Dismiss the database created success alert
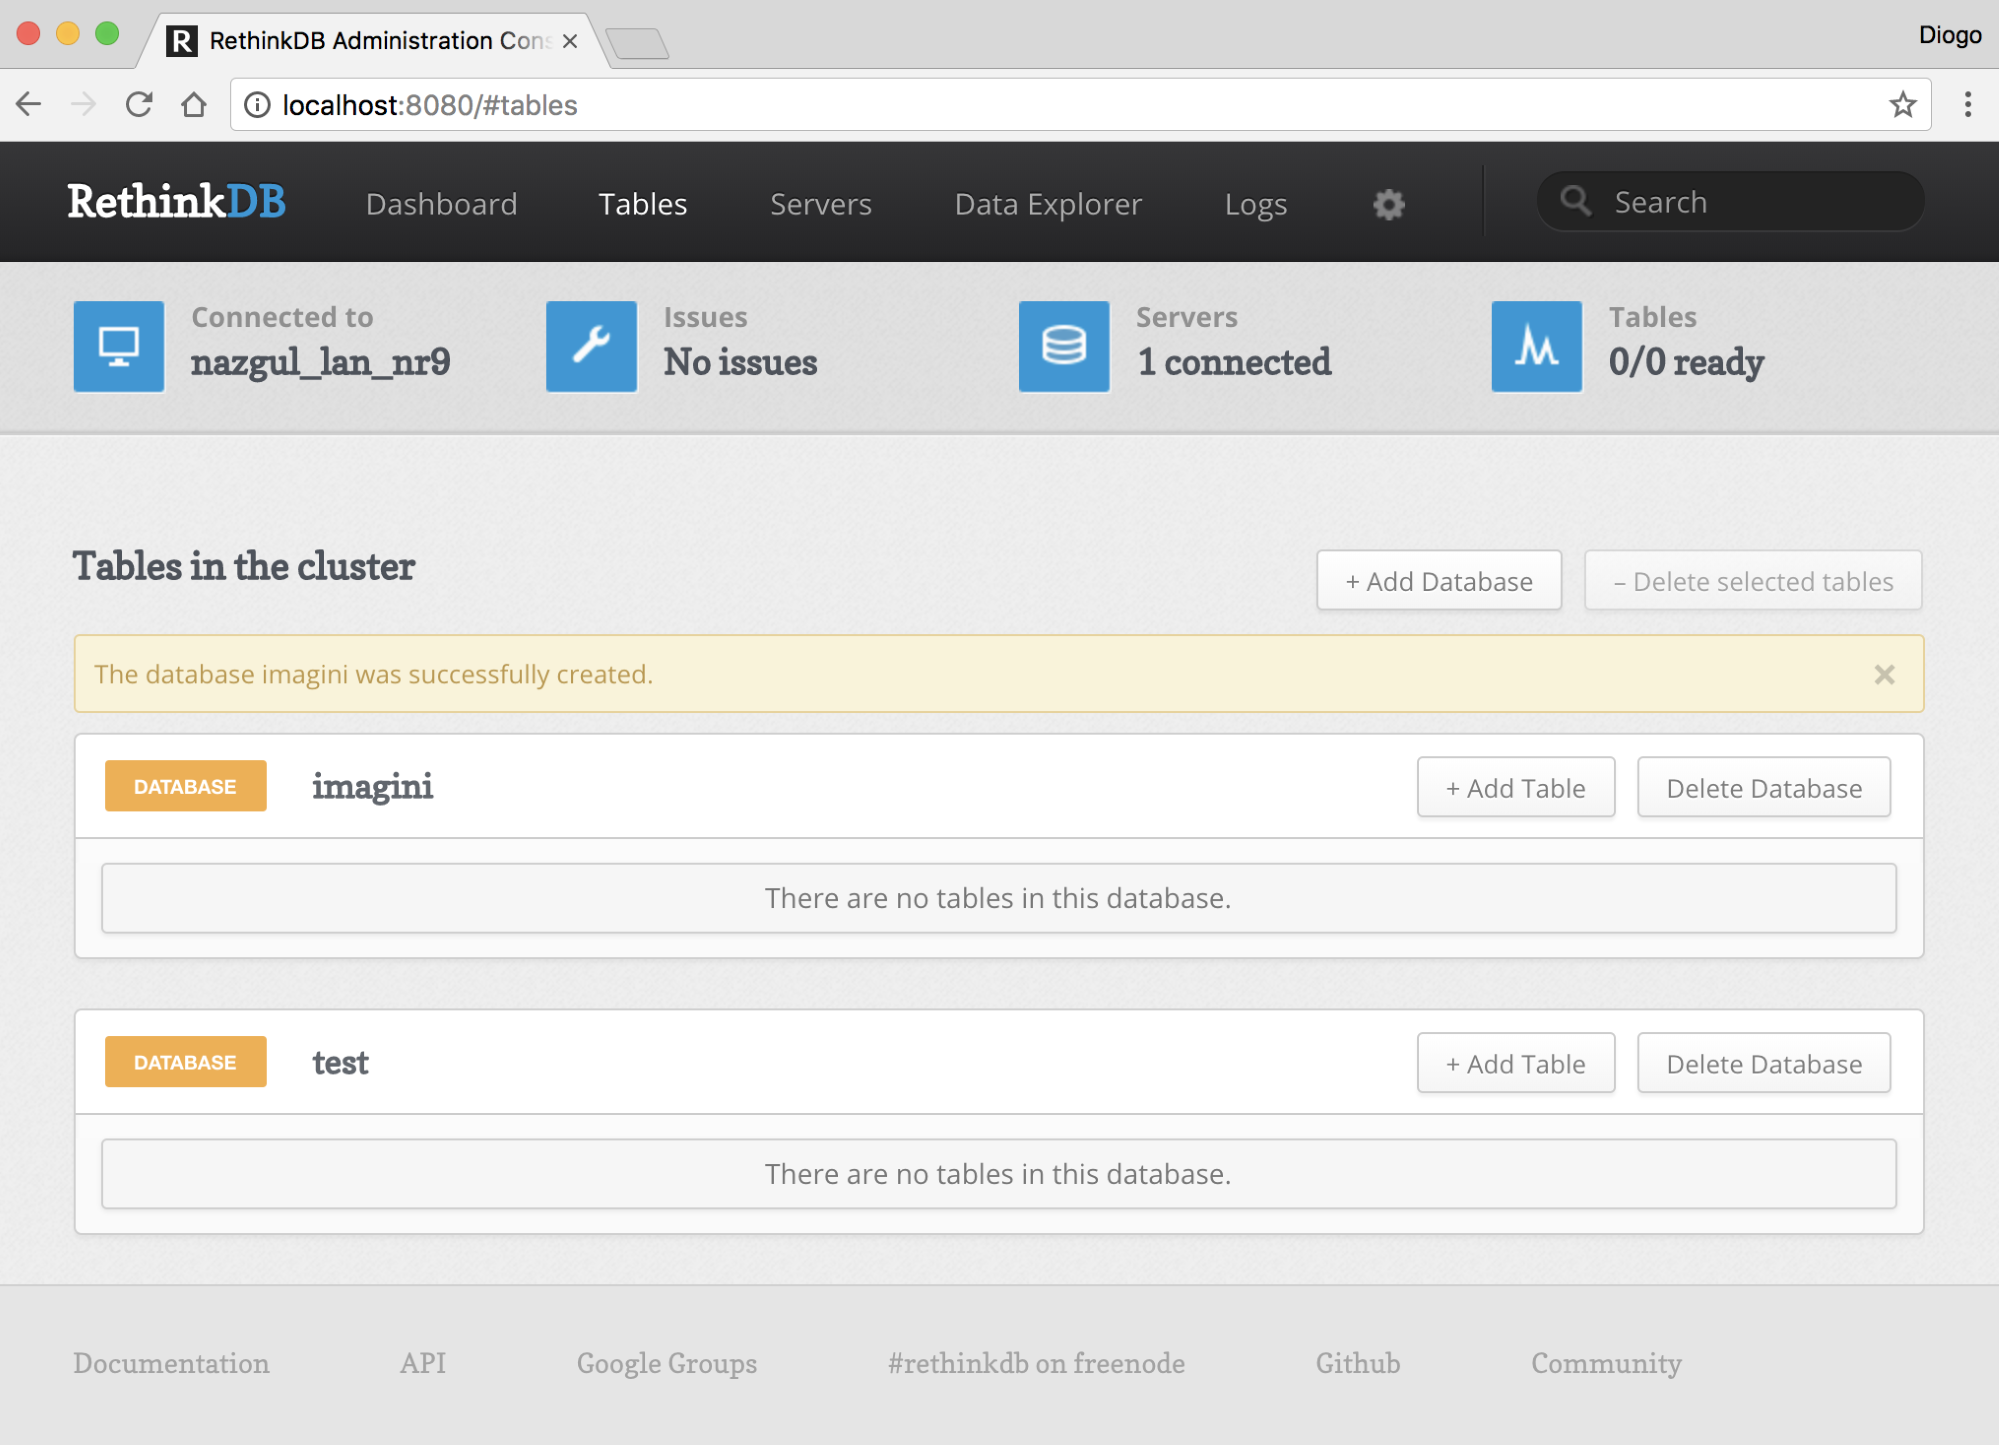Viewport: 1999px width, 1445px height. click(x=1884, y=675)
